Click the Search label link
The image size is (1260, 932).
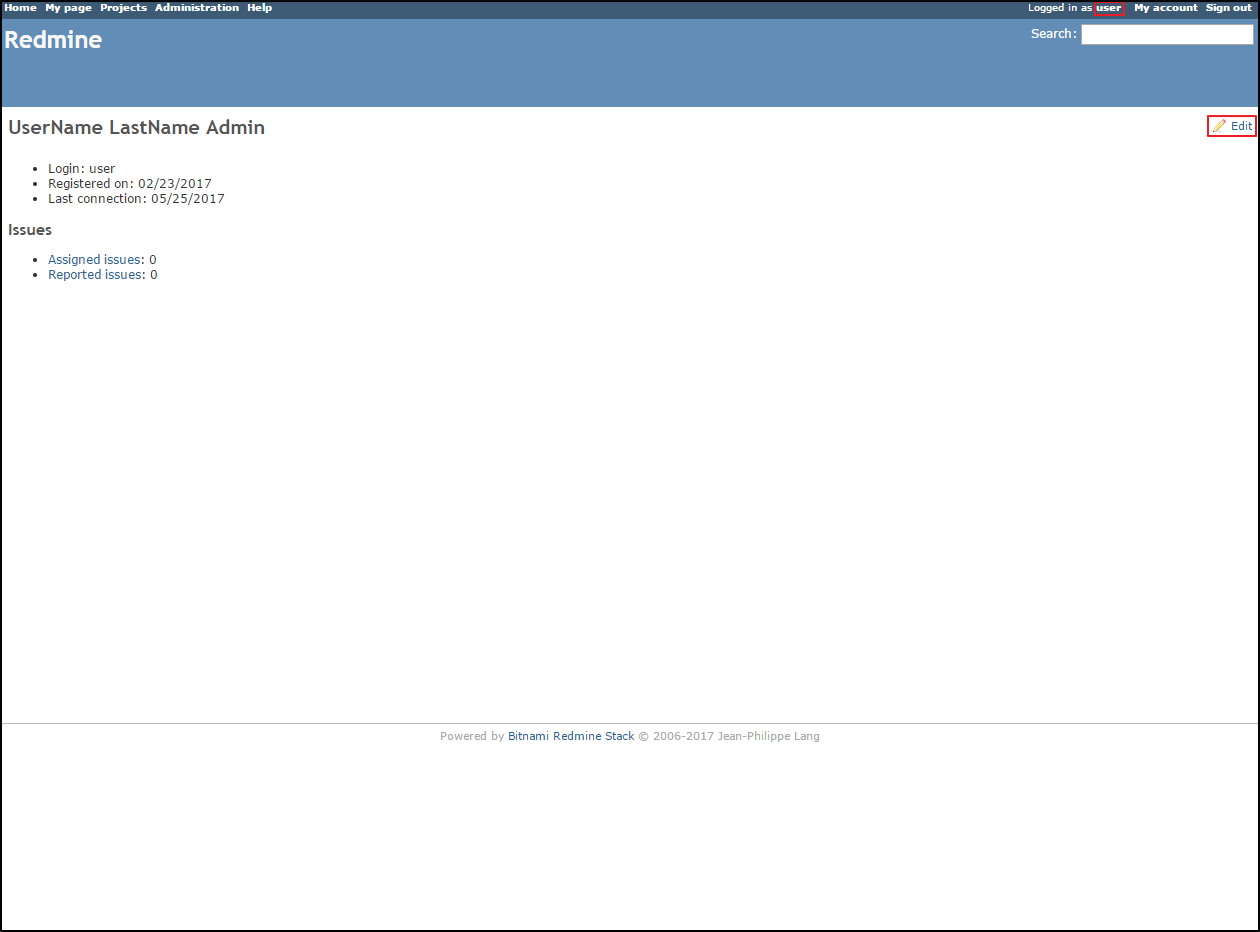(x=1053, y=34)
